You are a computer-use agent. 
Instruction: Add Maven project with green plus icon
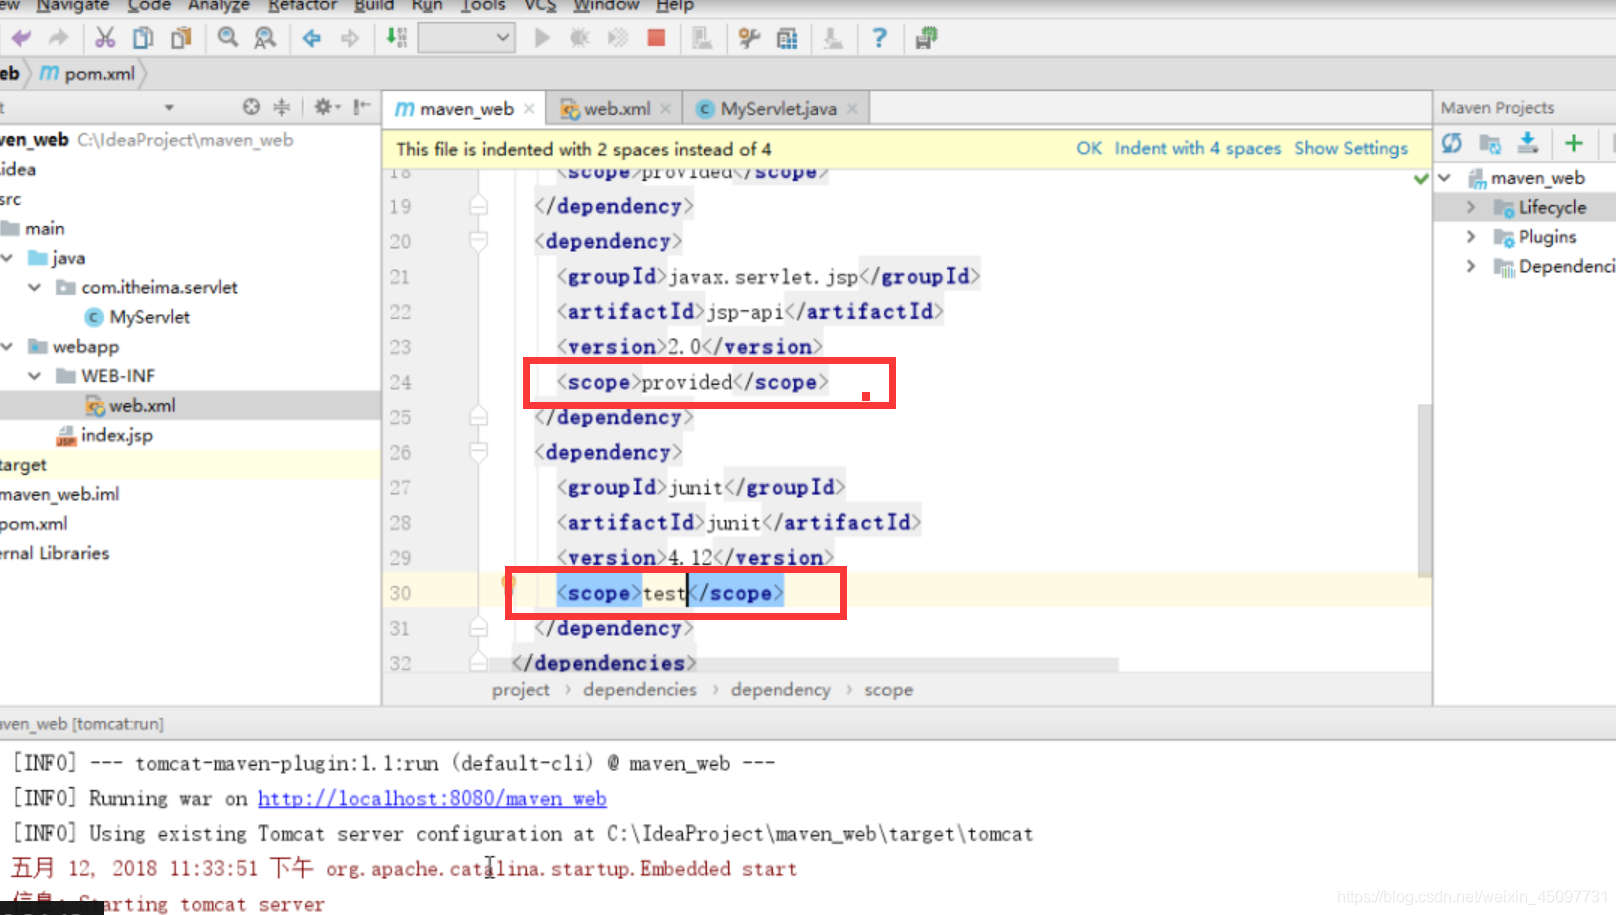[x=1574, y=144]
